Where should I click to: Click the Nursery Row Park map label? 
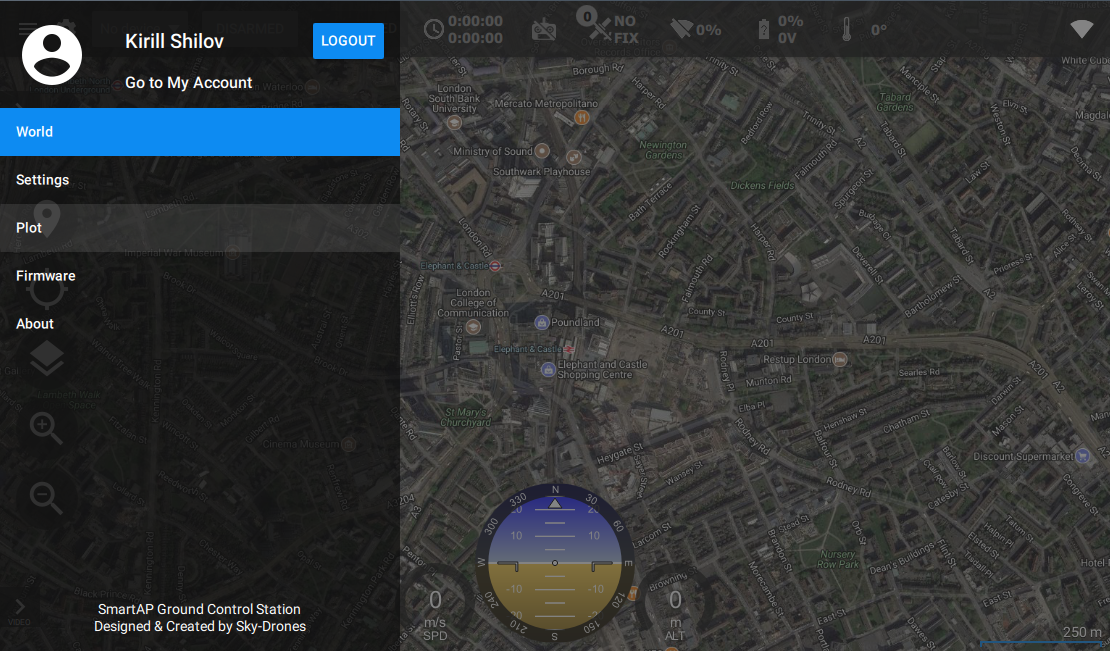(838, 559)
